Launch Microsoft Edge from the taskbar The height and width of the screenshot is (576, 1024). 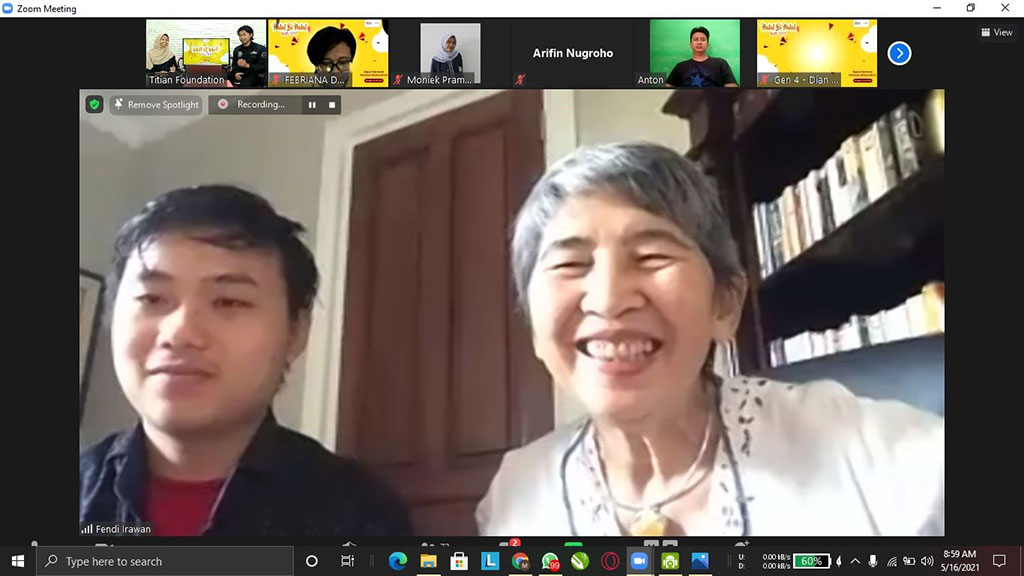tap(398, 561)
